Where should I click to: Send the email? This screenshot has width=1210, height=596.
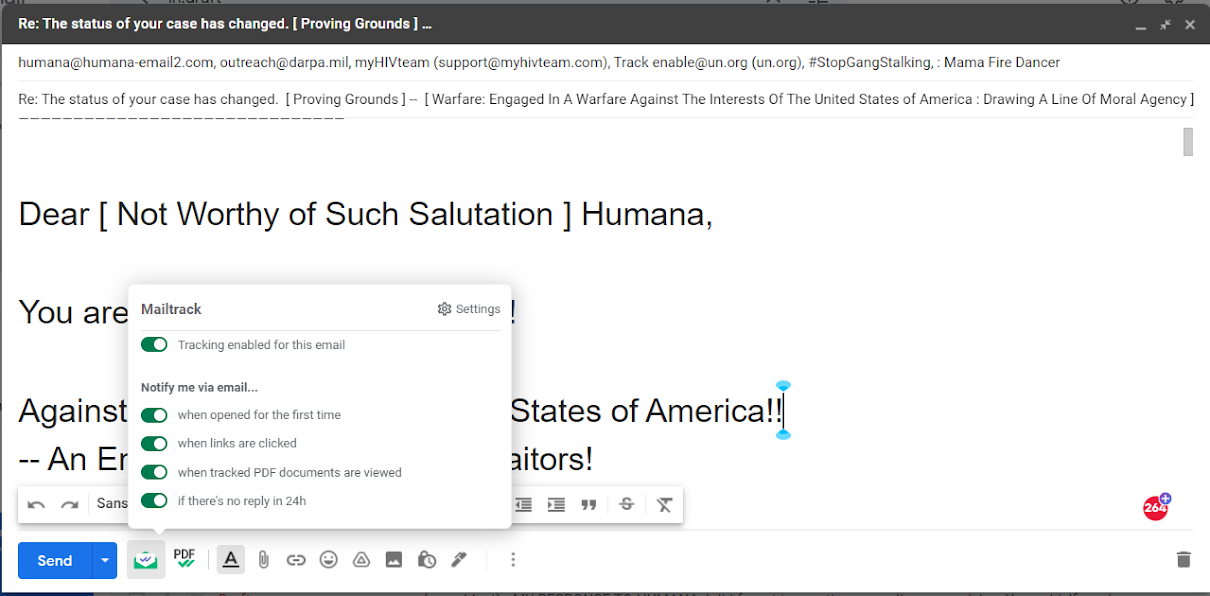tap(55, 560)
